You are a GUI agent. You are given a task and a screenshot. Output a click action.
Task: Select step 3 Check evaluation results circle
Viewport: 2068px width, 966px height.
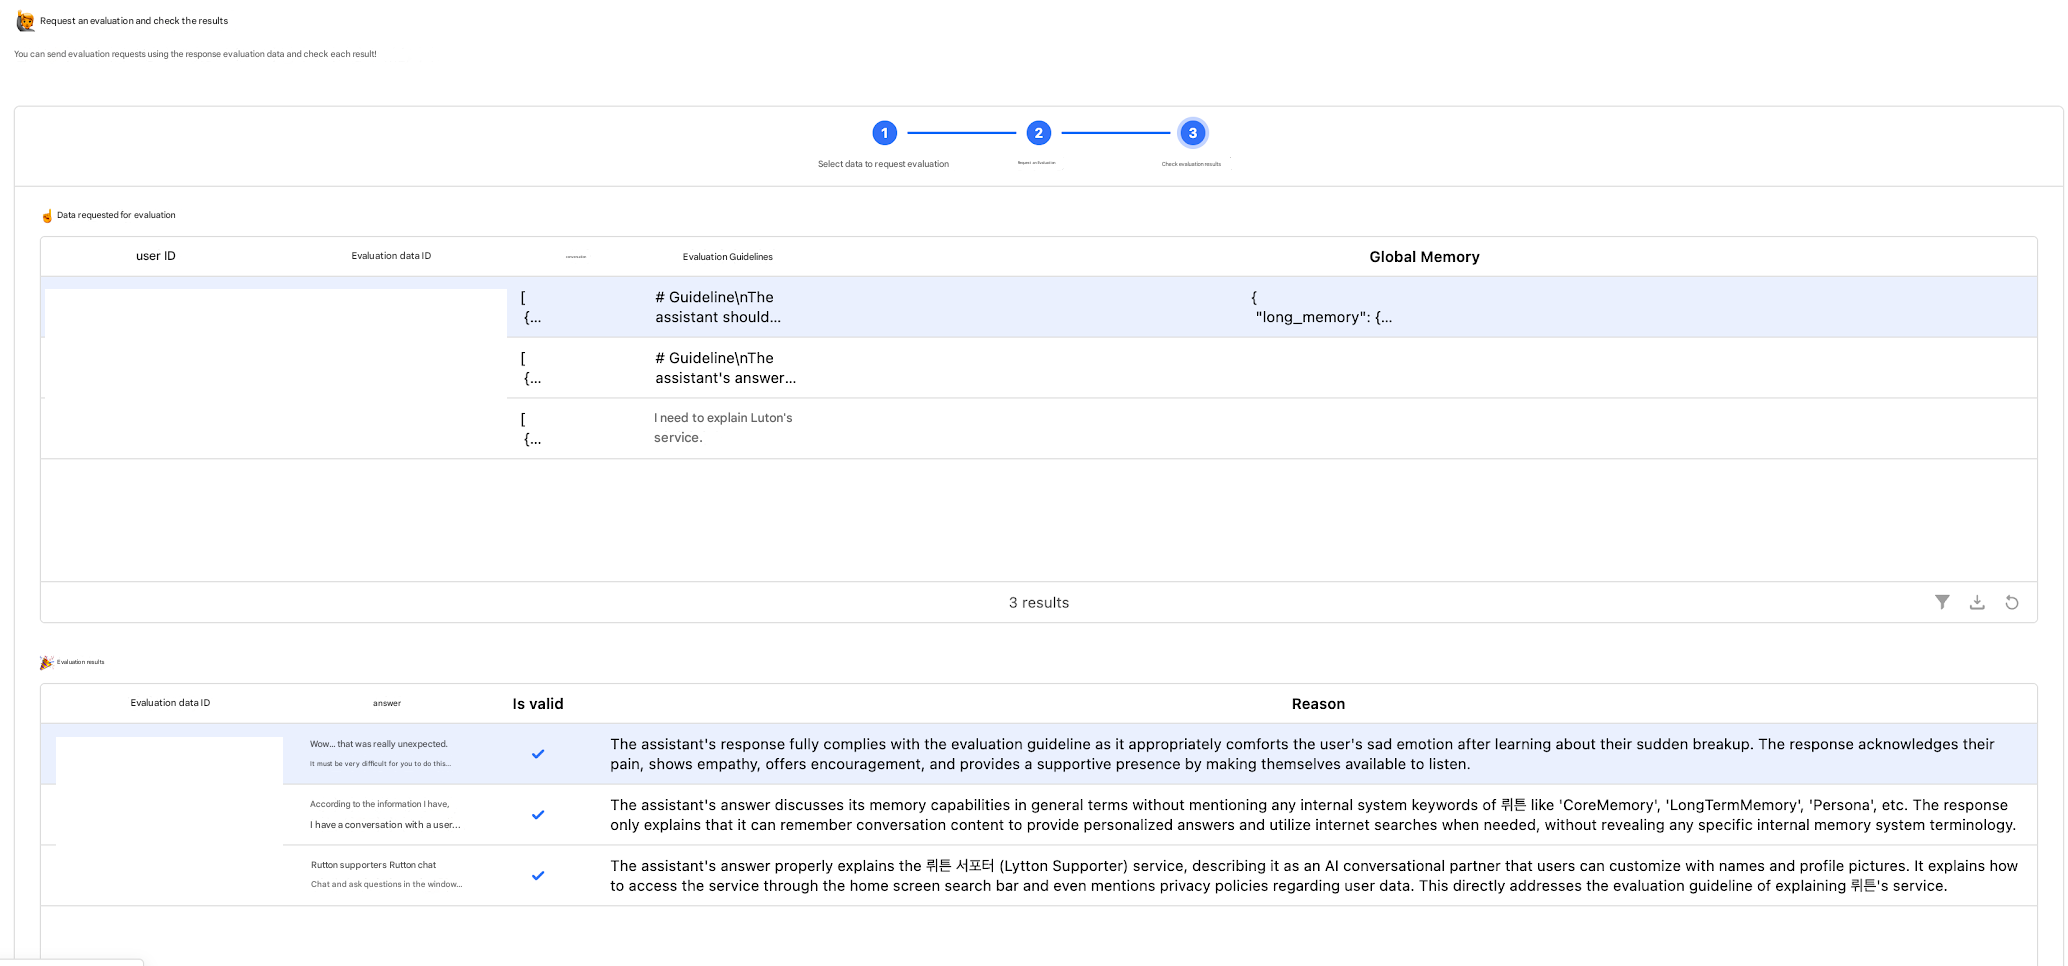point(1192,133)
